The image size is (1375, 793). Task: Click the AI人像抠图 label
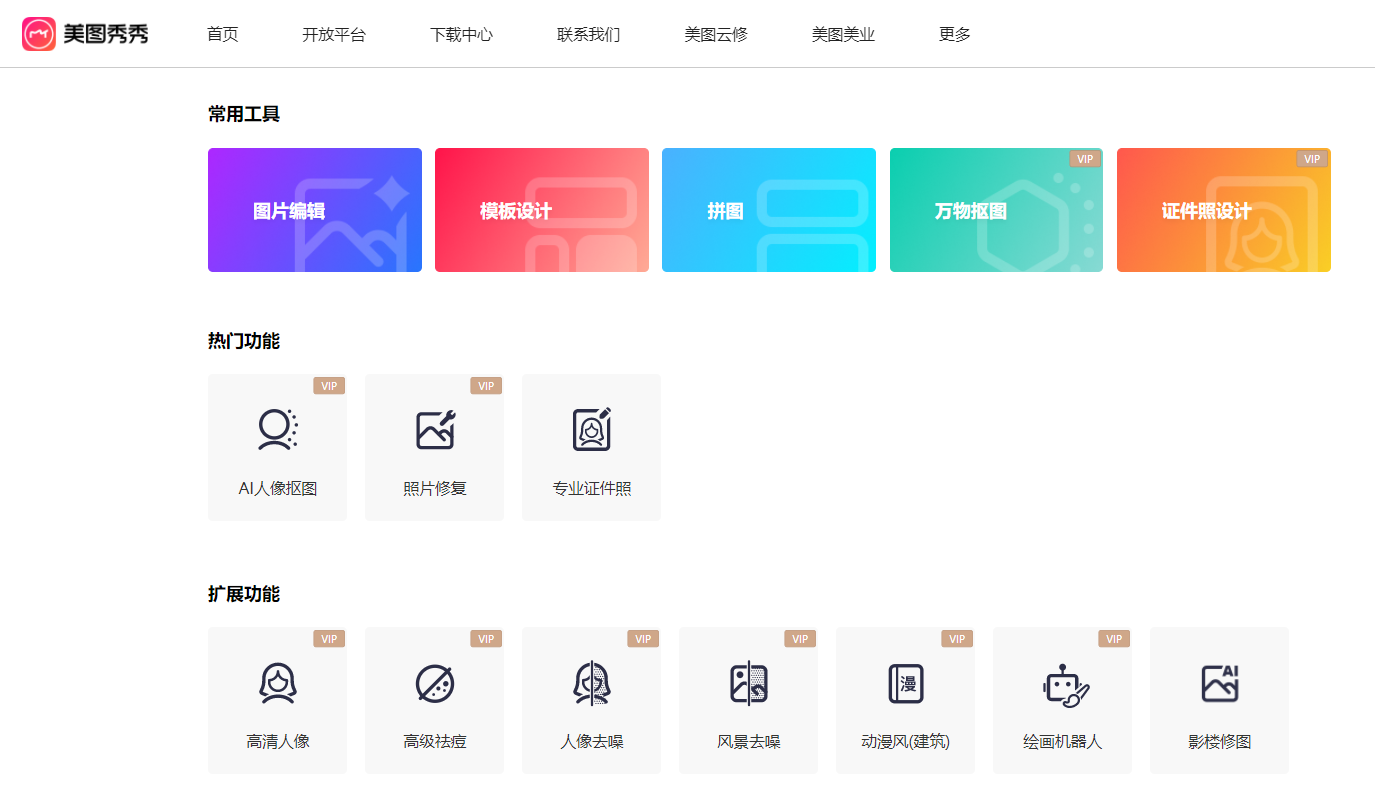point(278,489)
